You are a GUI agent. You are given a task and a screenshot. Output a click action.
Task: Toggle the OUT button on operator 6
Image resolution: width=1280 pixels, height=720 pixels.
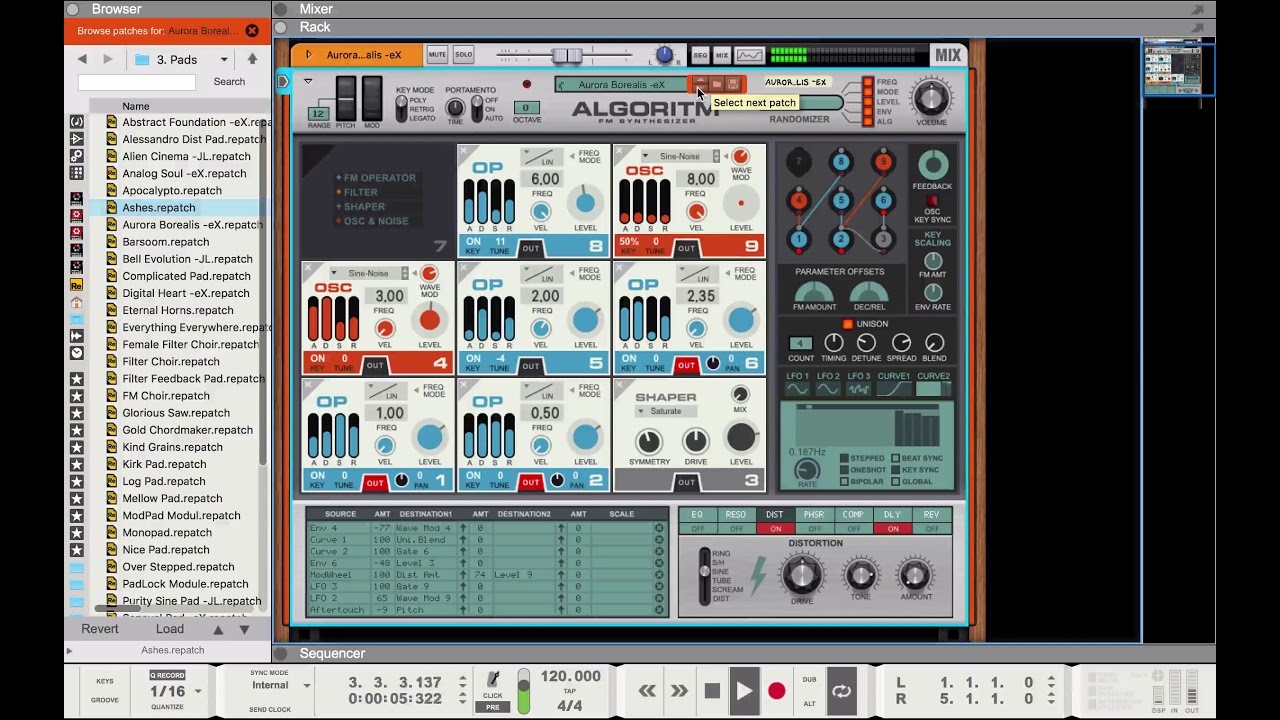tap(686, 365)
